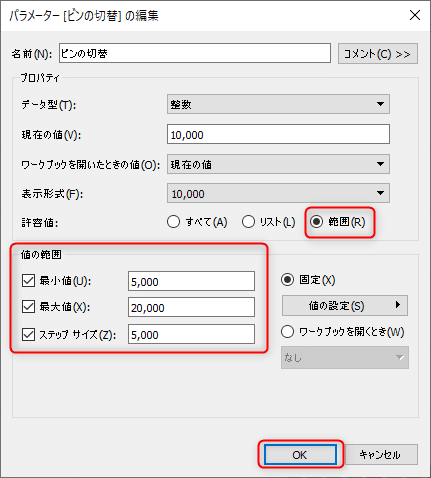
Task: Click the 最大値 field showing 20,000
Action: coord(191,307)
